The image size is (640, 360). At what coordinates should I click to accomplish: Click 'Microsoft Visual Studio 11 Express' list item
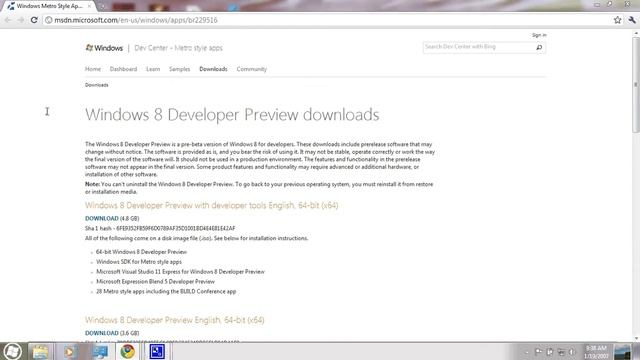180,272
